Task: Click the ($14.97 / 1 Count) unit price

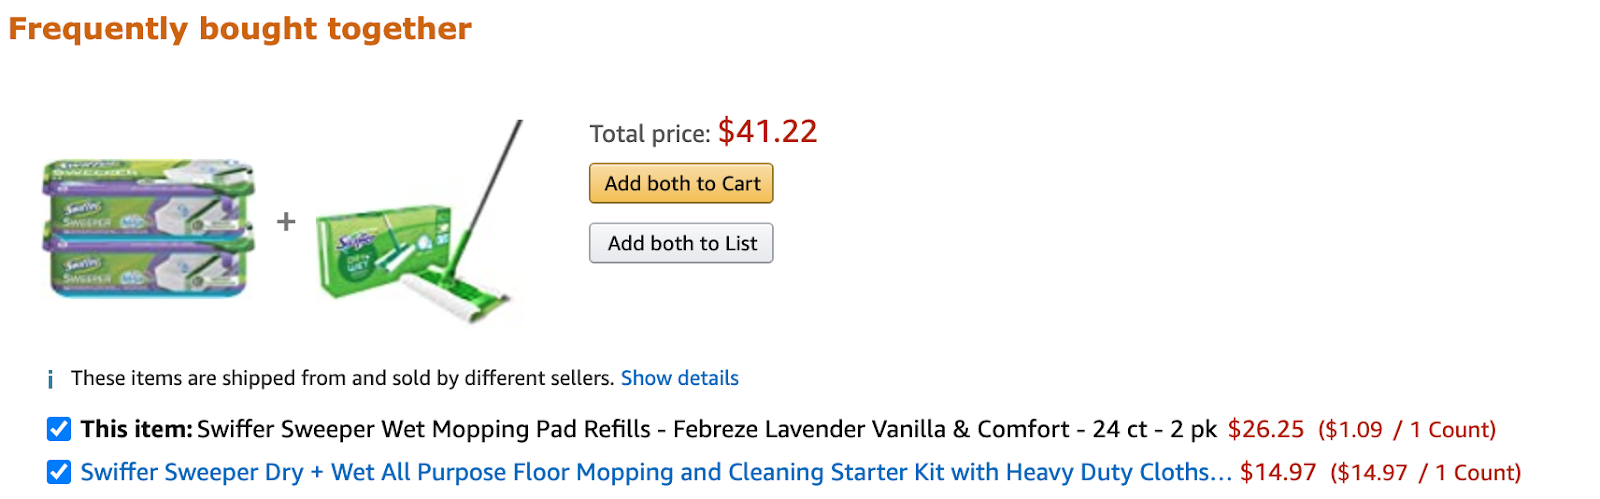Action: point(1425,473)
